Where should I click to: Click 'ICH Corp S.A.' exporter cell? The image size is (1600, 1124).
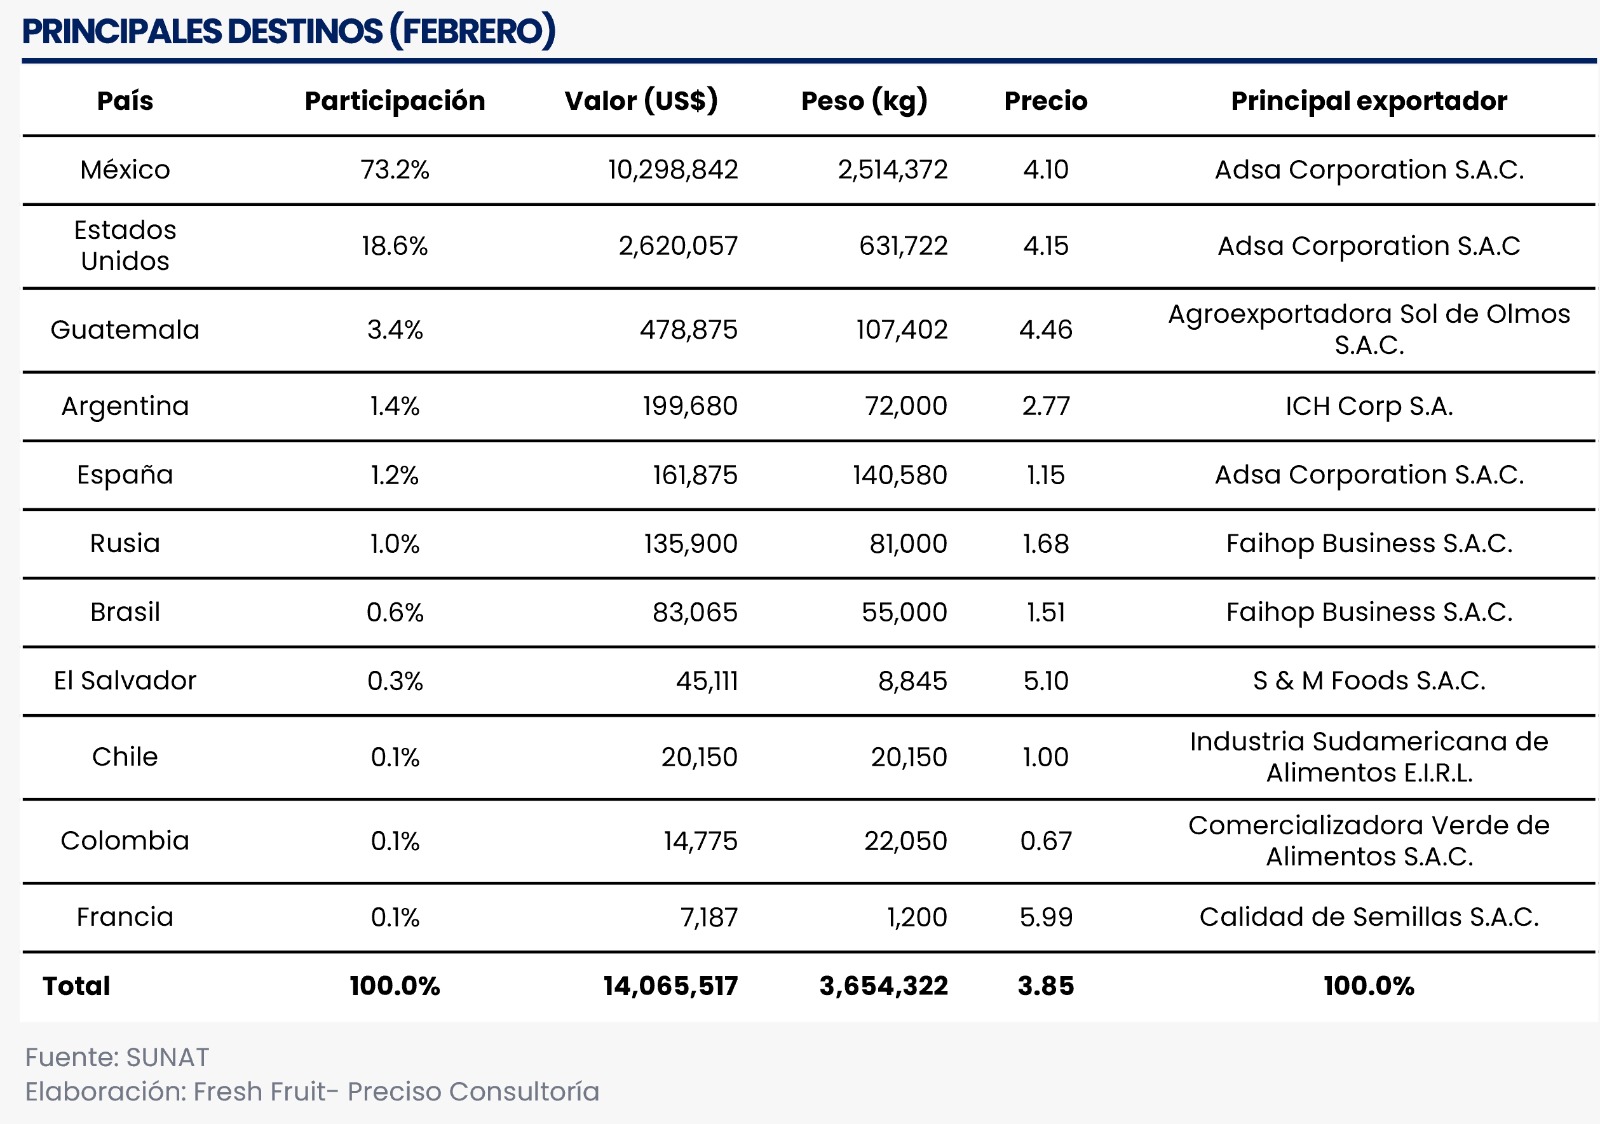pos(1368,406)
